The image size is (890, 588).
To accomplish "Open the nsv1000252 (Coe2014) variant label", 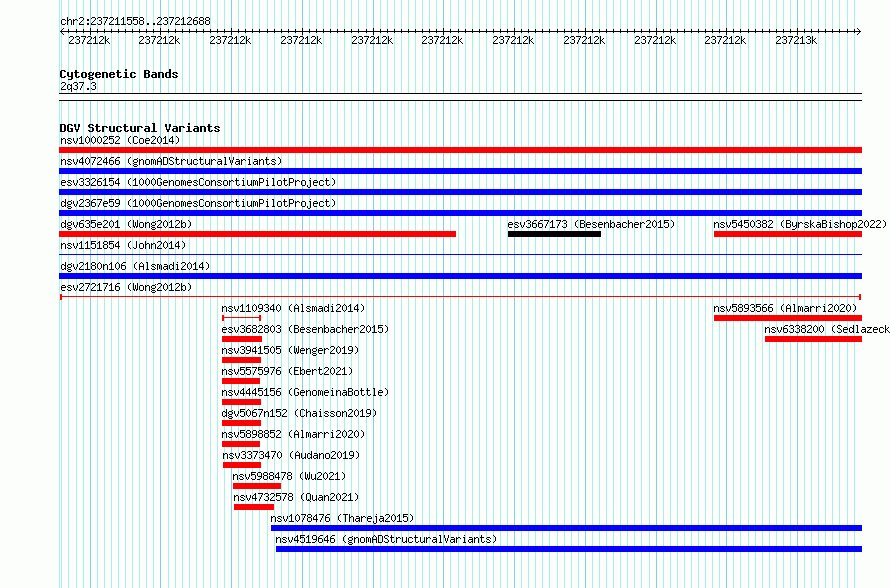I will (x=120, y=140).
